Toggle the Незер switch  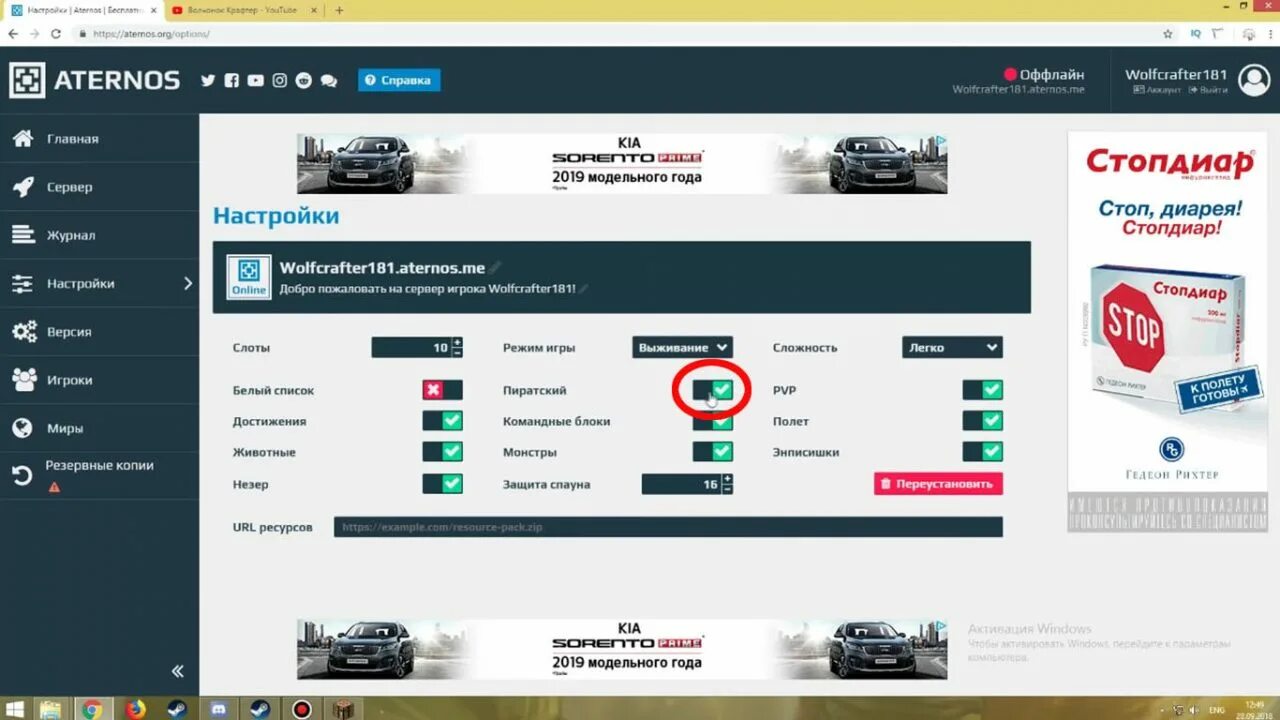(442, 484)
